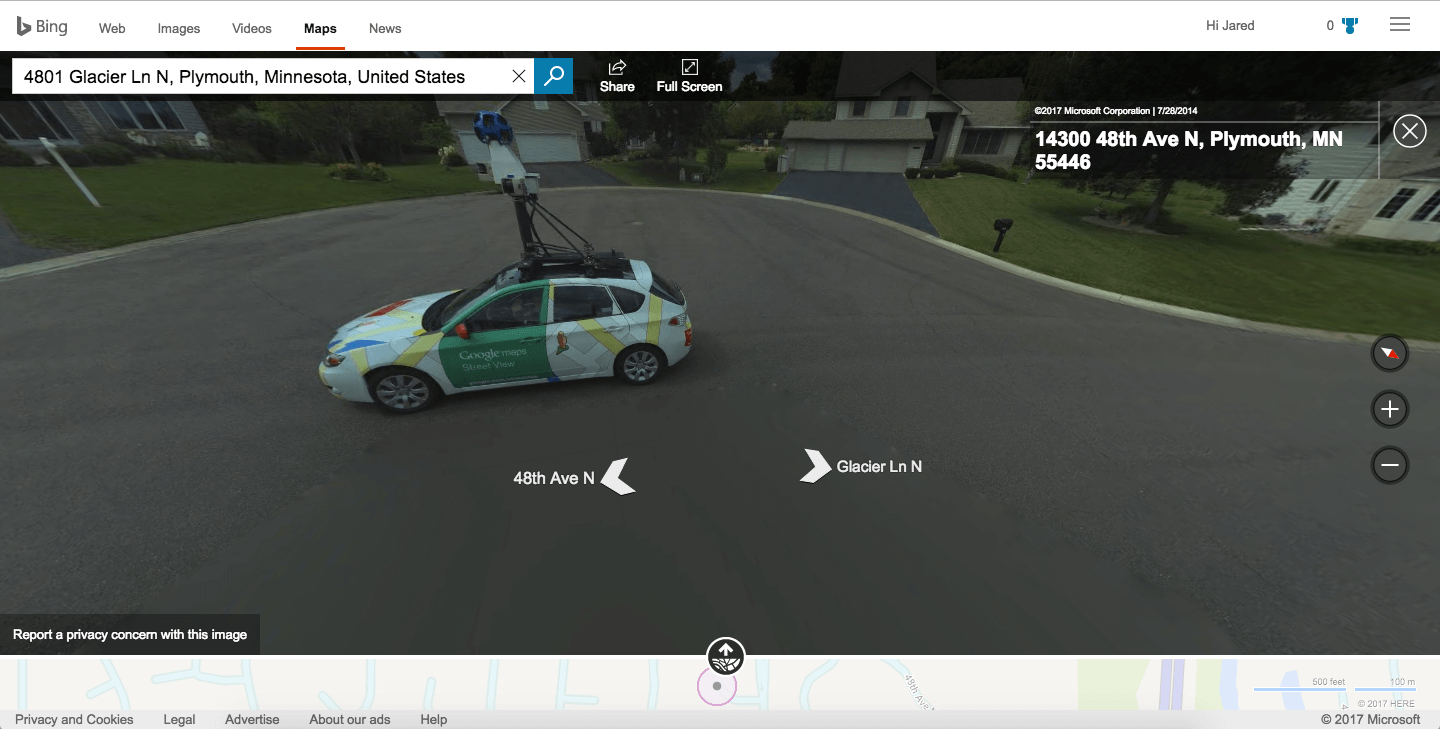This screenshot has width=1440, height=729.
Task: Open the Privacy and Cookies page
Action: tap(74, 719)
